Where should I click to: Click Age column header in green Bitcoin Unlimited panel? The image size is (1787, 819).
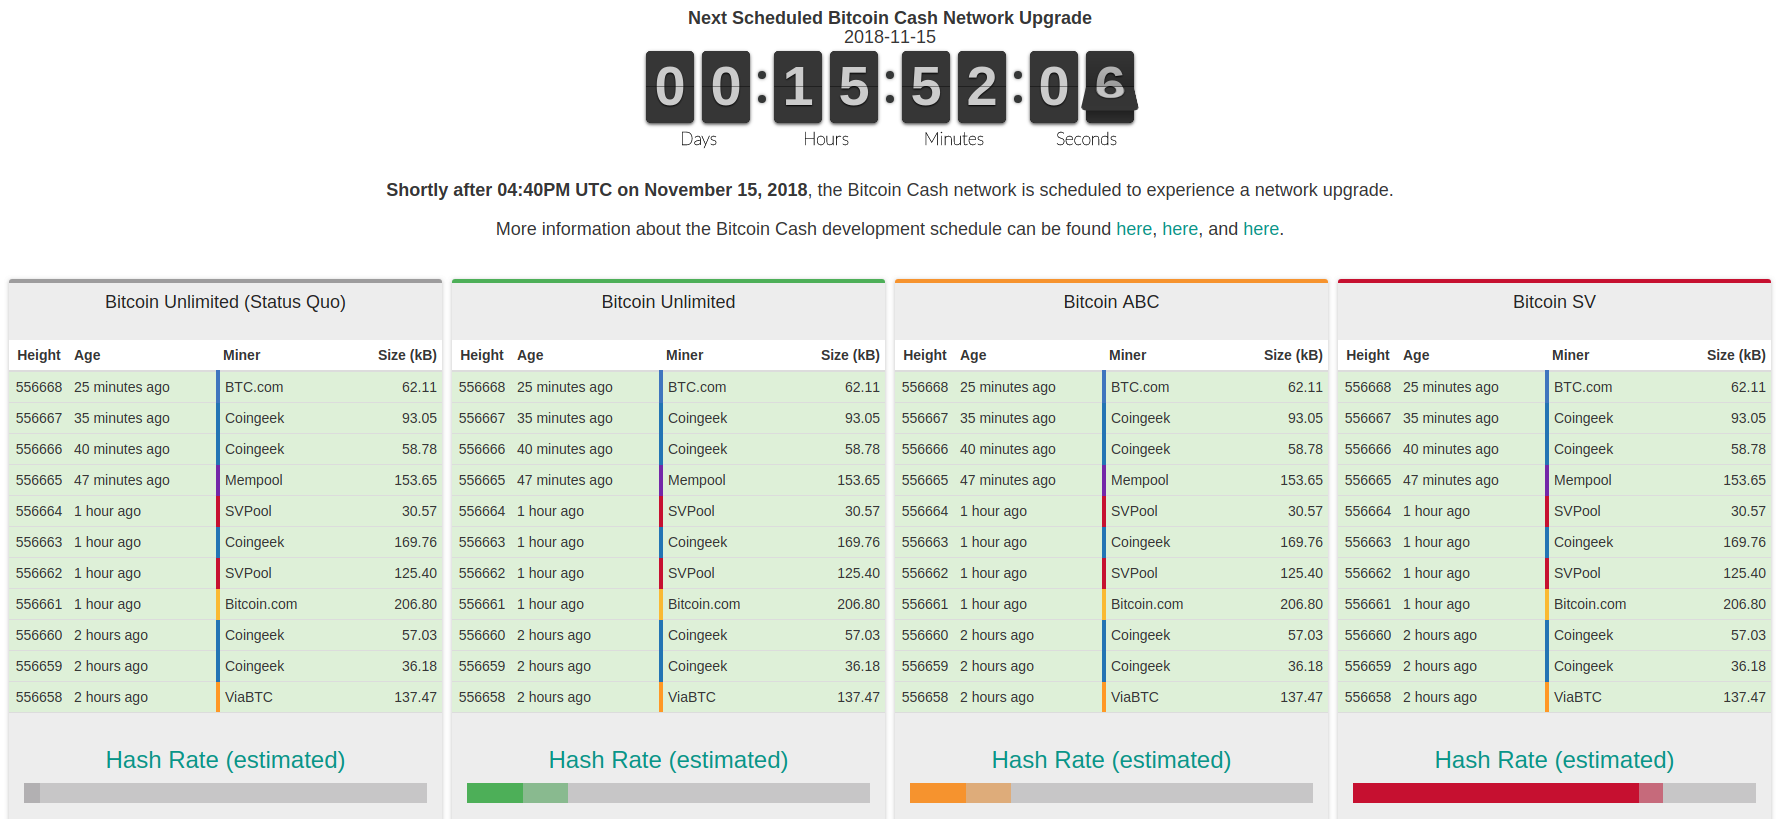click(x=530, y=355)
